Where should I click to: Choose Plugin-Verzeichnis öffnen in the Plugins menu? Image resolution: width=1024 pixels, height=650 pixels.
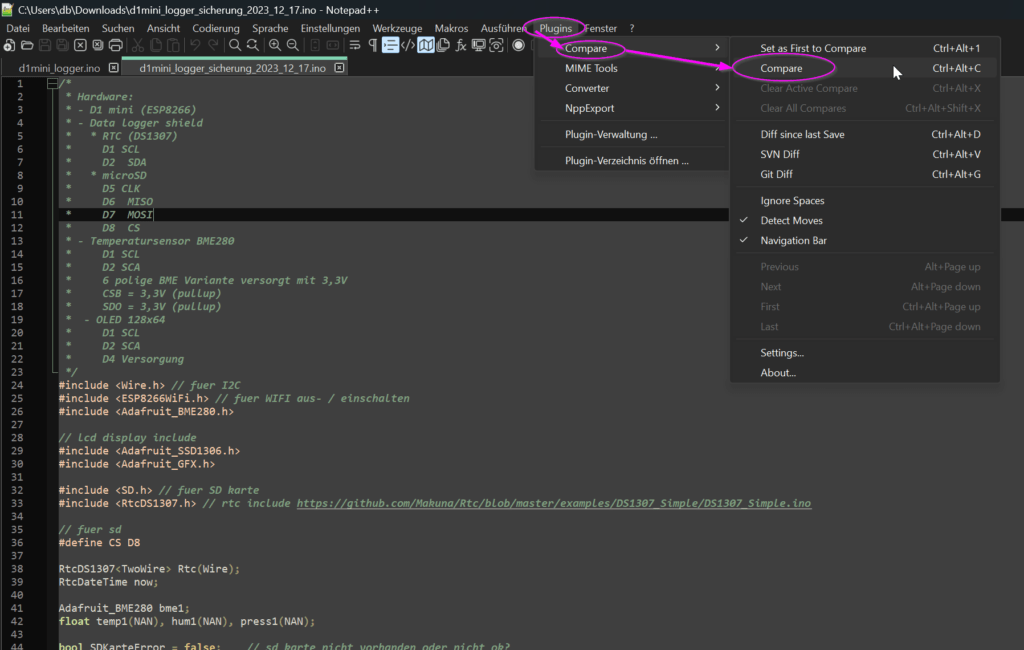click(632, 161)
